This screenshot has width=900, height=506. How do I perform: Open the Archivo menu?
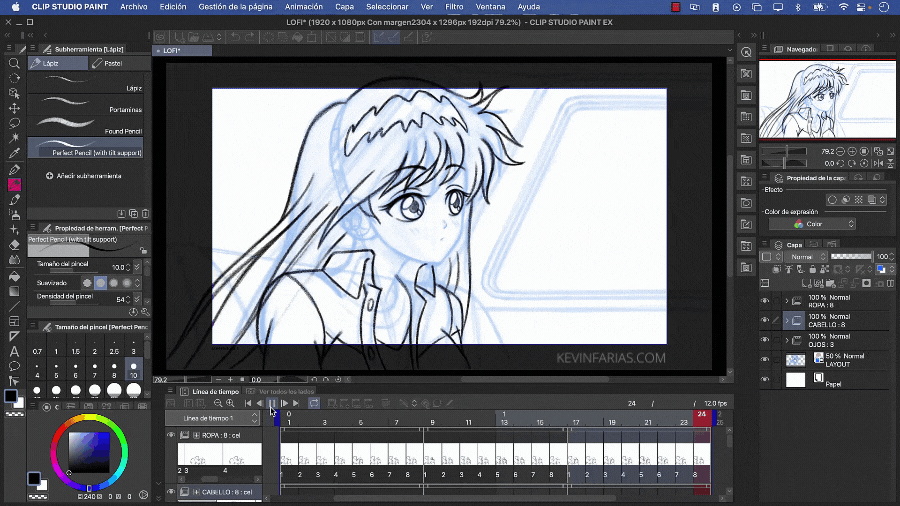pos(133,7)
